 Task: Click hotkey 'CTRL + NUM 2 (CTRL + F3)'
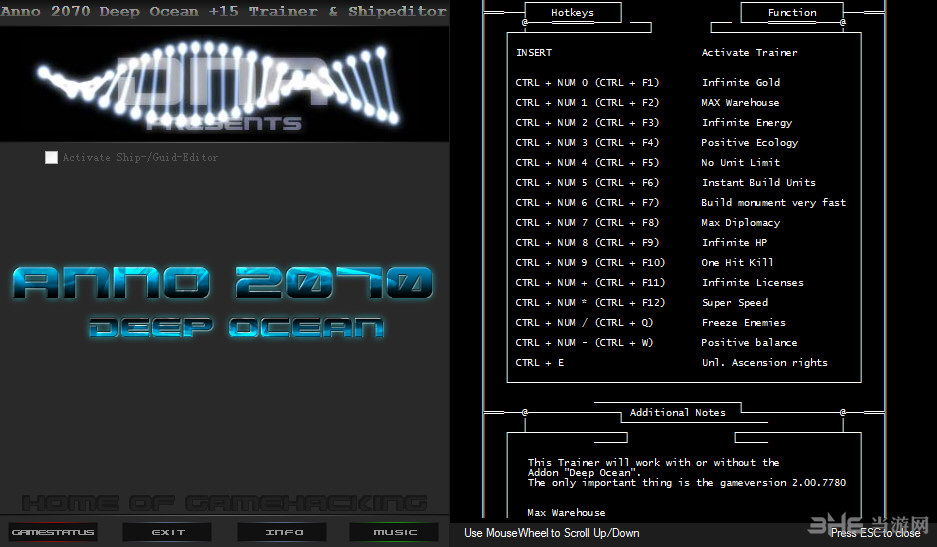click(587, 123)
